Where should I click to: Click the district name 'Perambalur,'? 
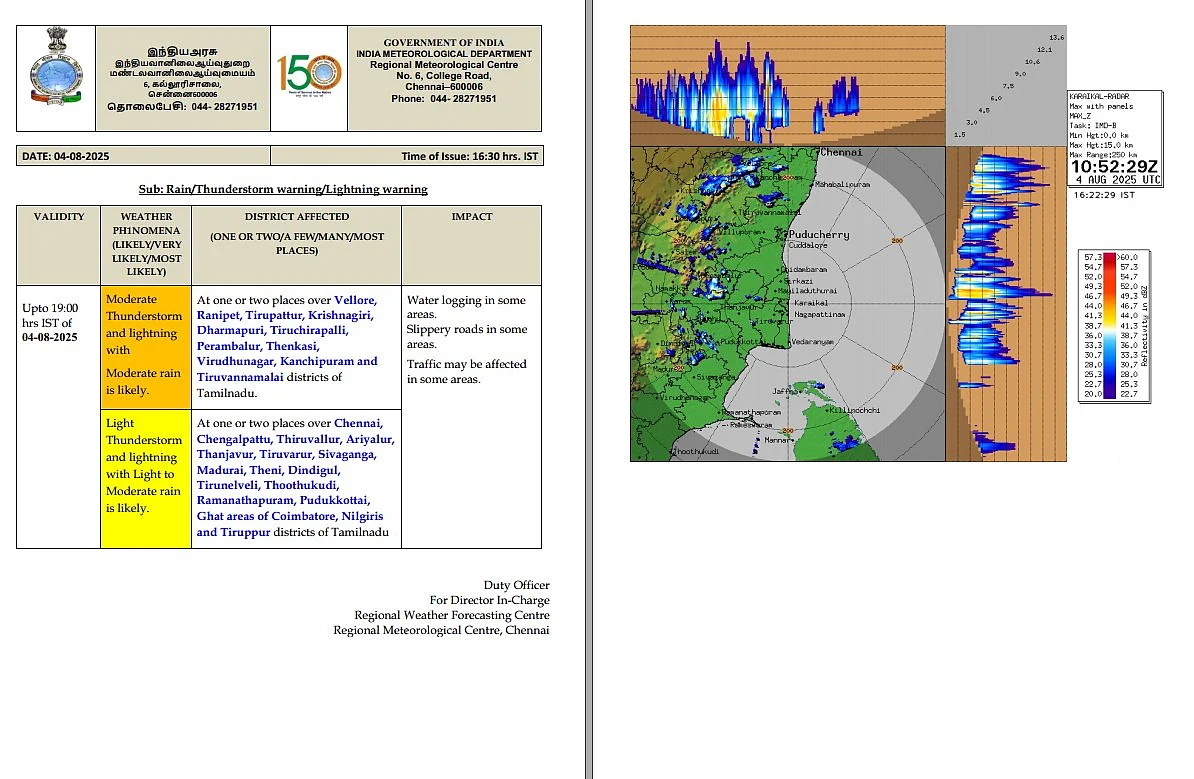pyautogui.click(x=229, y=346)
